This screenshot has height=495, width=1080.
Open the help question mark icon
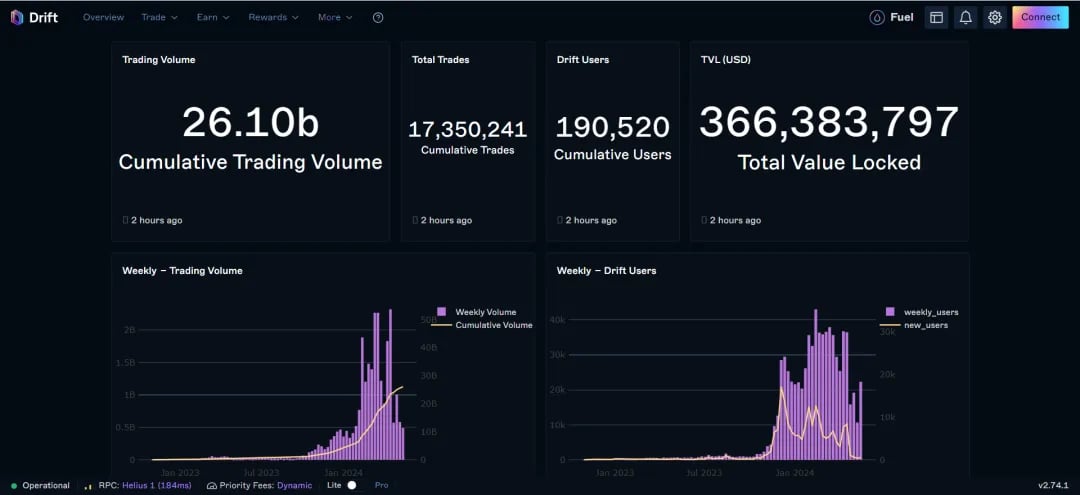point(377,17)
